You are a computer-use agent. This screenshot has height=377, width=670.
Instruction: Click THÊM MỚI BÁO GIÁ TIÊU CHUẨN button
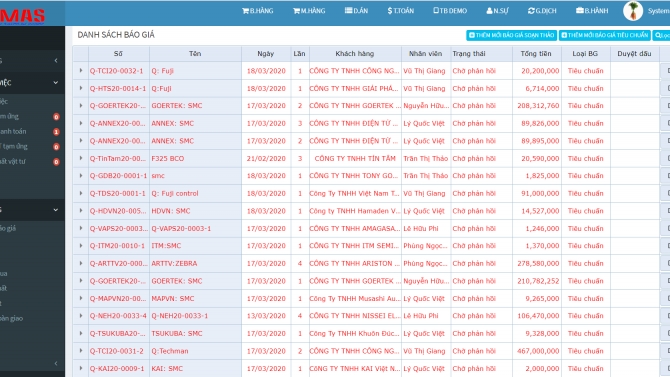pyautogui.click(x=605, y=35)
